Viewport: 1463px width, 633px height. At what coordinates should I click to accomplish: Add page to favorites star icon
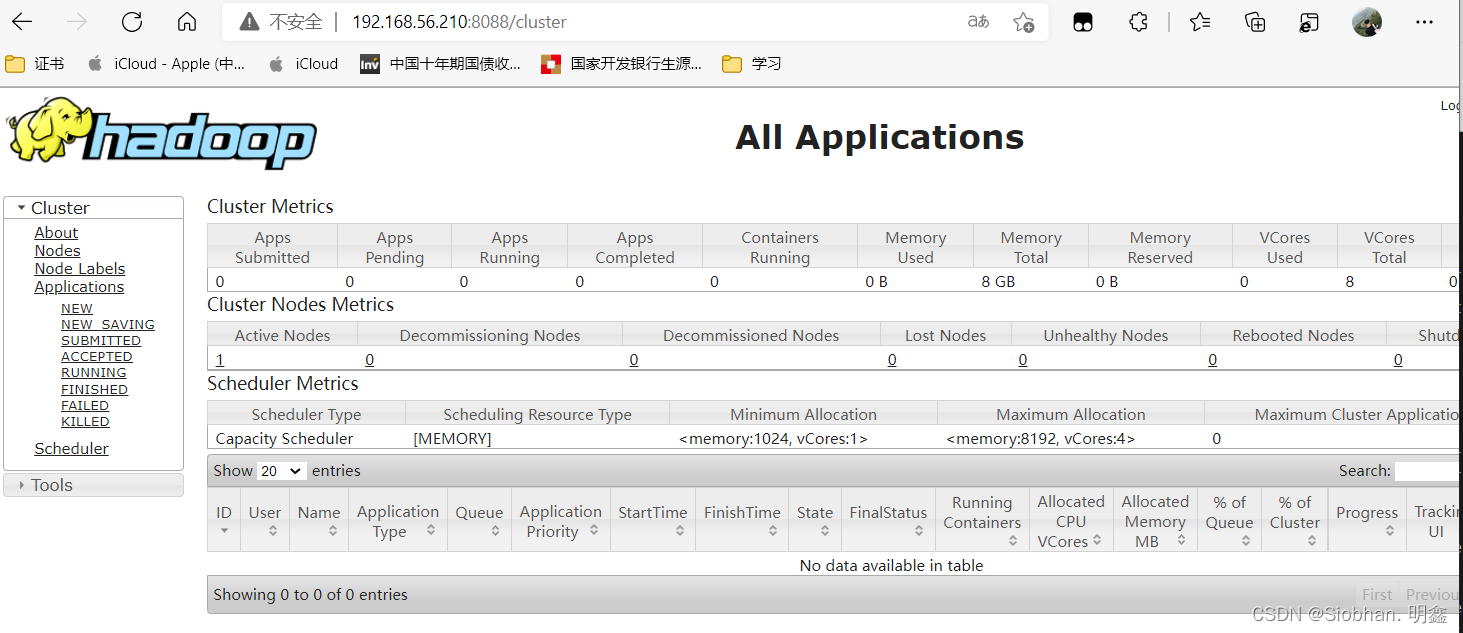click(1023, 22)
